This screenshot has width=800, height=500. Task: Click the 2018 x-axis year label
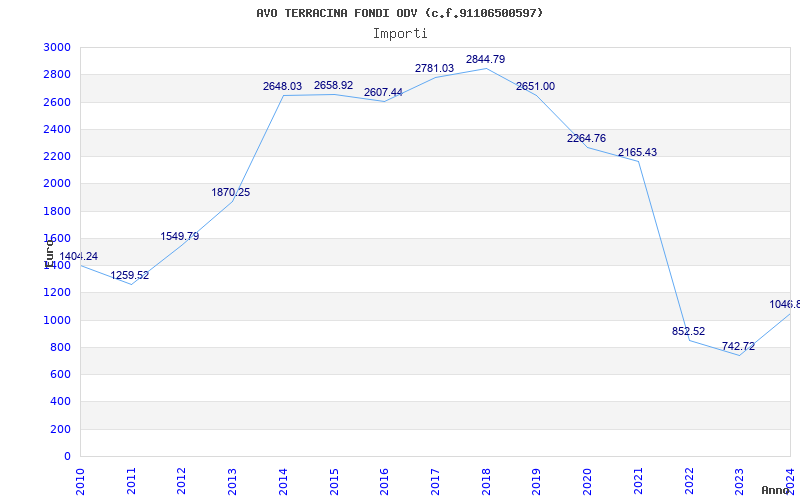[486, 481]
